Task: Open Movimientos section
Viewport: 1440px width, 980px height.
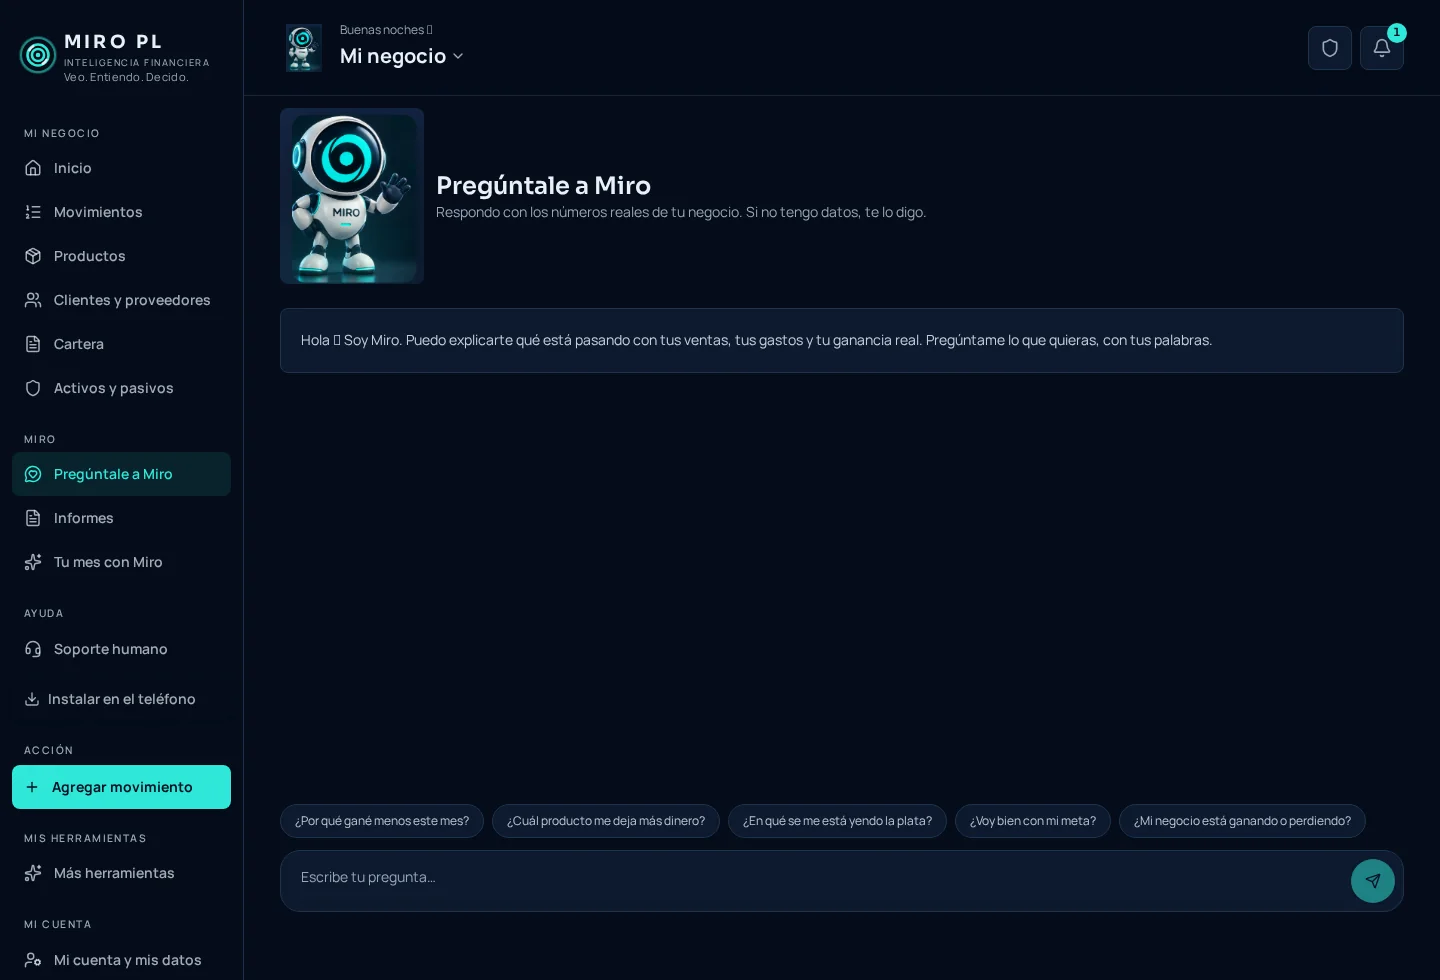Action: click(x=121, y=212)
